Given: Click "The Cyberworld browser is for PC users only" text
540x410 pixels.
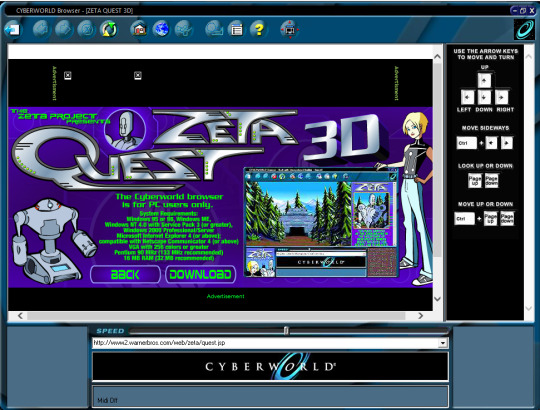Looking at the screenshot, I should tap(169, 201).
